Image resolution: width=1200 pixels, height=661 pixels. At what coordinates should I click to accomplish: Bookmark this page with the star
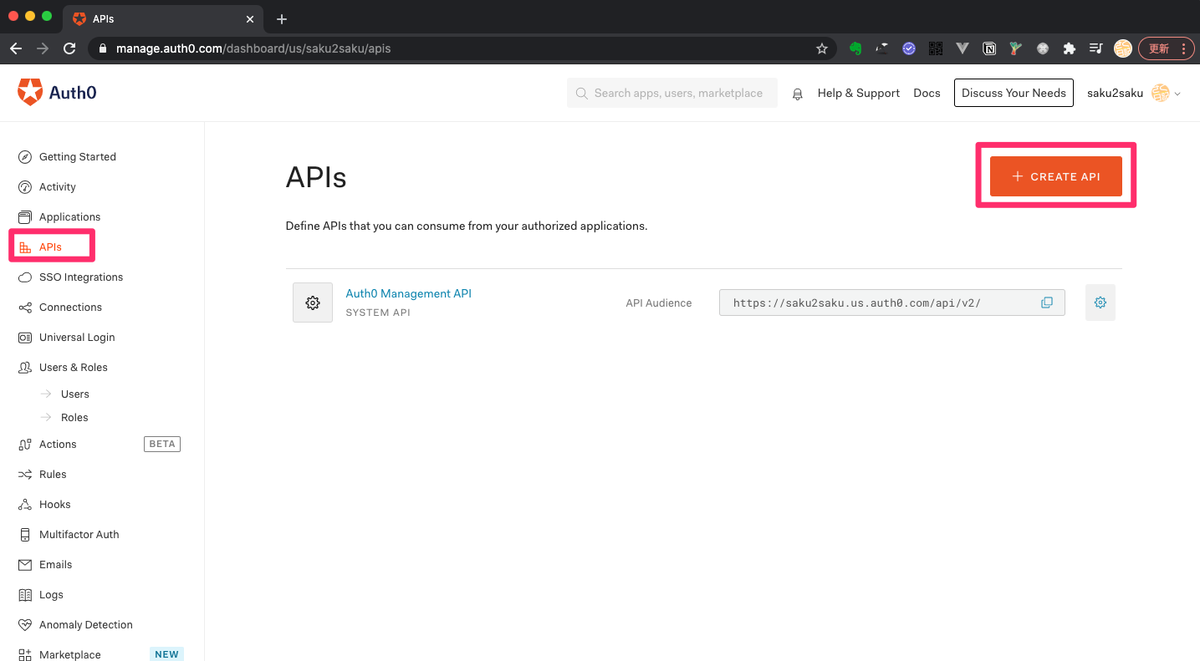822,48
